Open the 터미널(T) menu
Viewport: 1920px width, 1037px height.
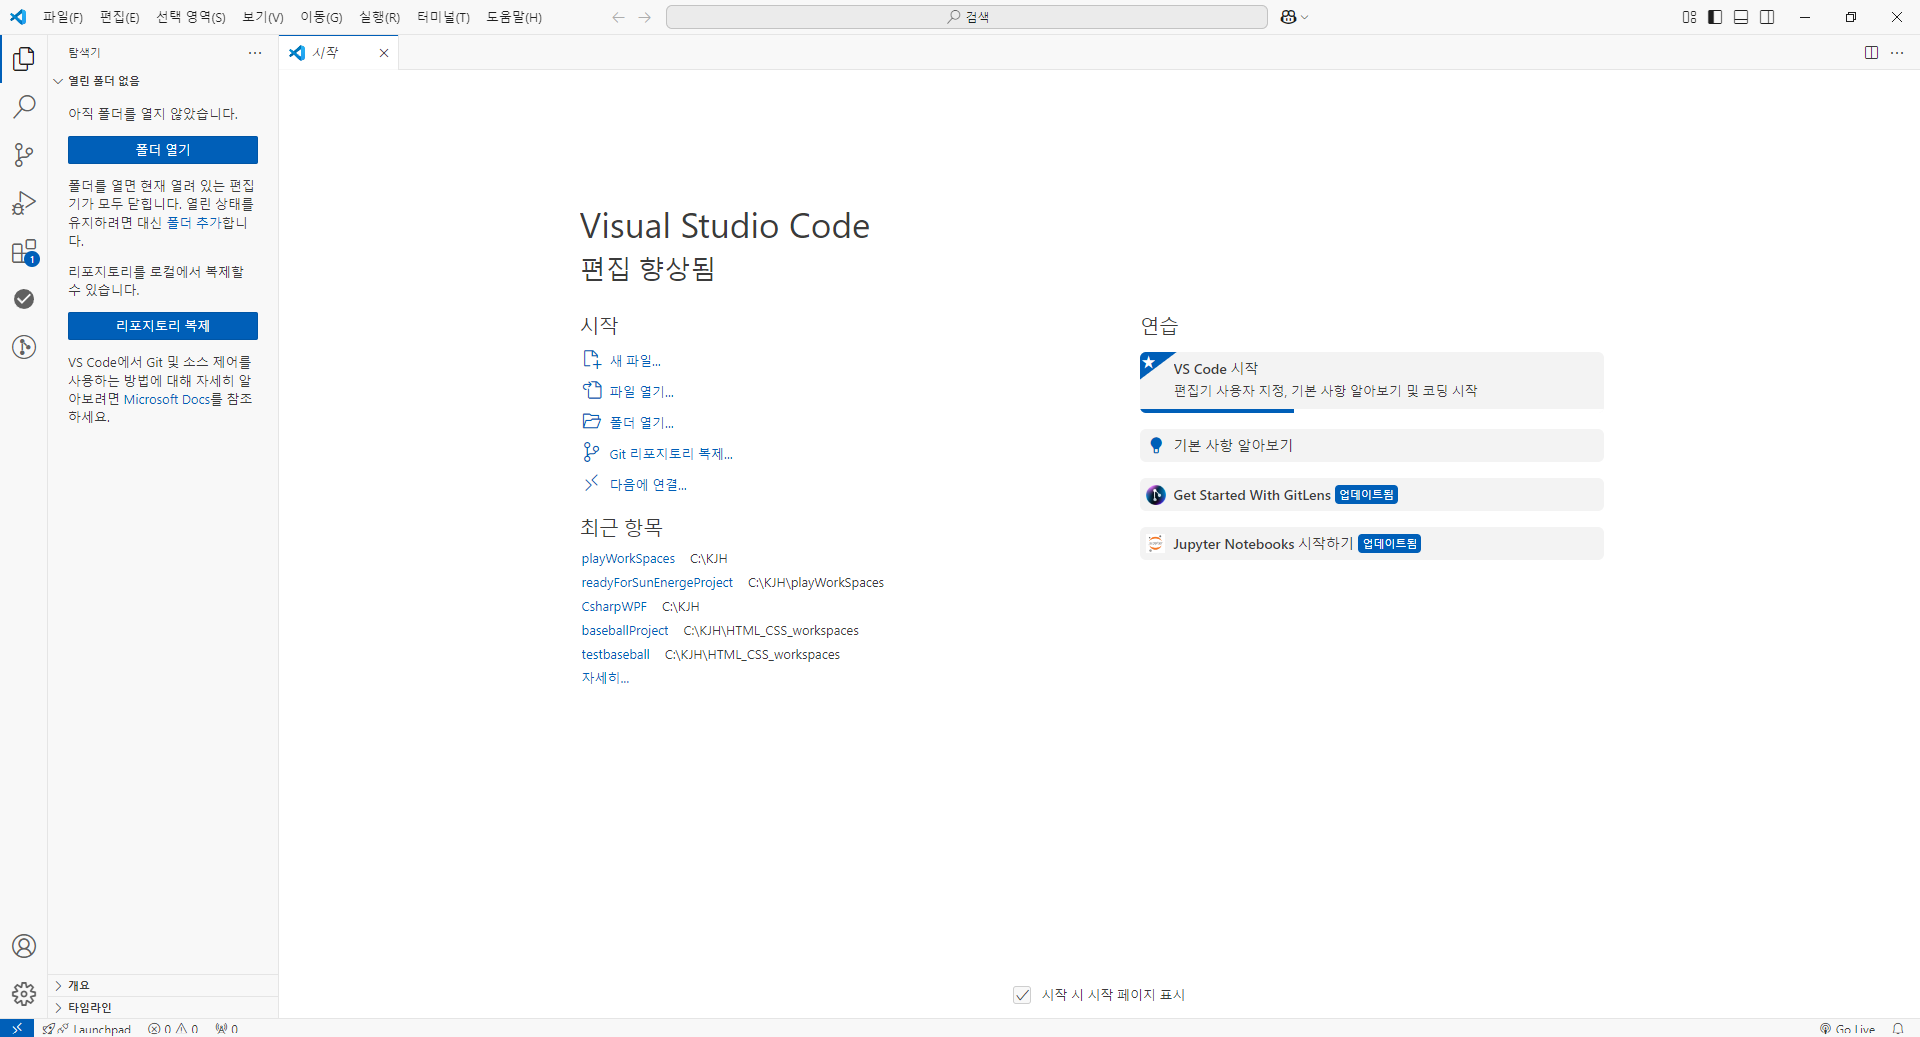443,17
